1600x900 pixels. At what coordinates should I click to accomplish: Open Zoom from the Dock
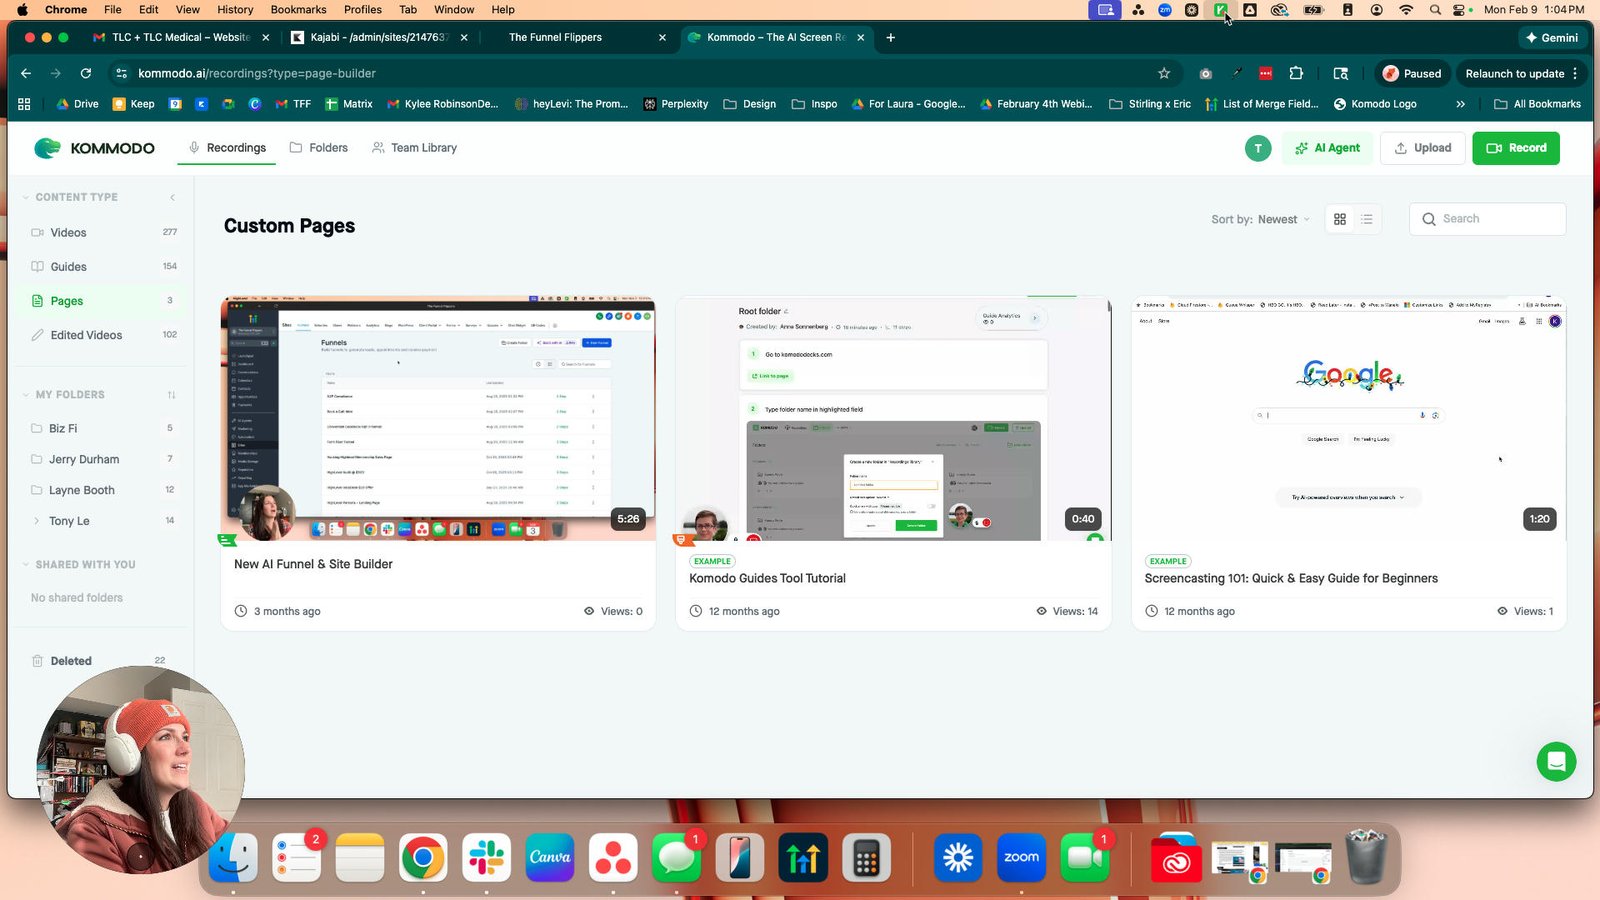[1021, 857]
